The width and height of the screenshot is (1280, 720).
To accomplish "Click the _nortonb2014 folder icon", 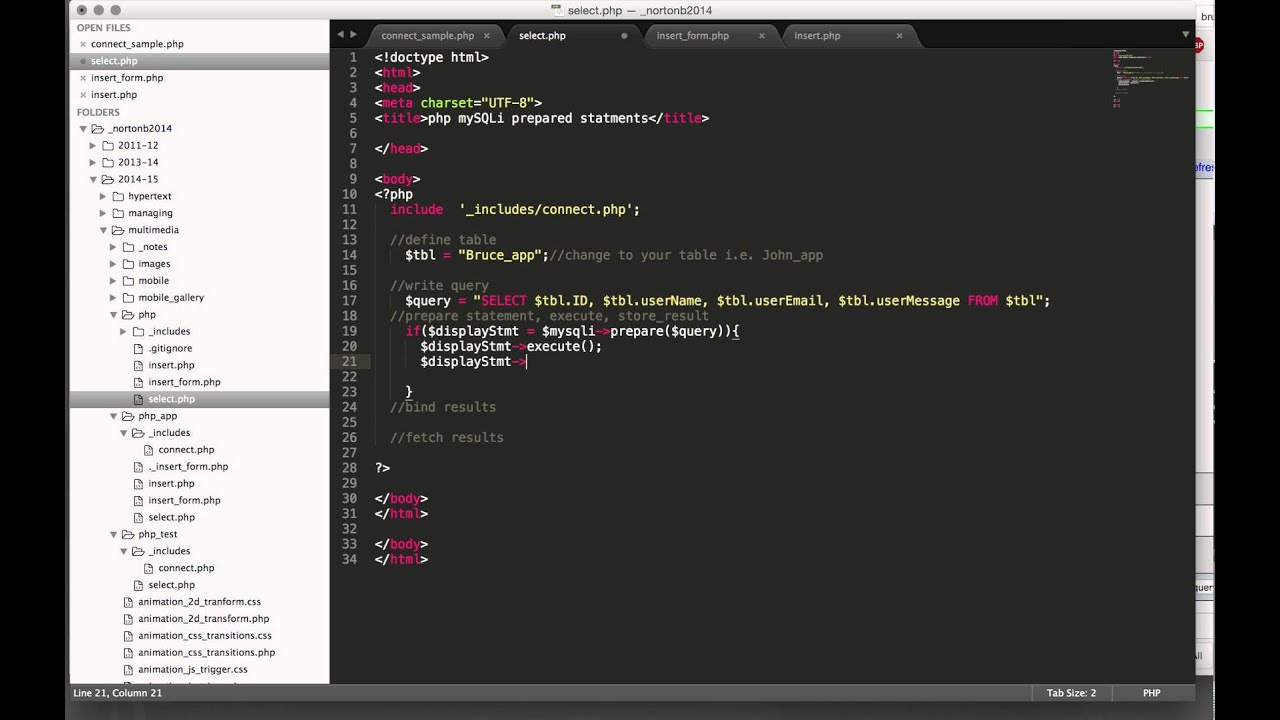I will (97, 129).
